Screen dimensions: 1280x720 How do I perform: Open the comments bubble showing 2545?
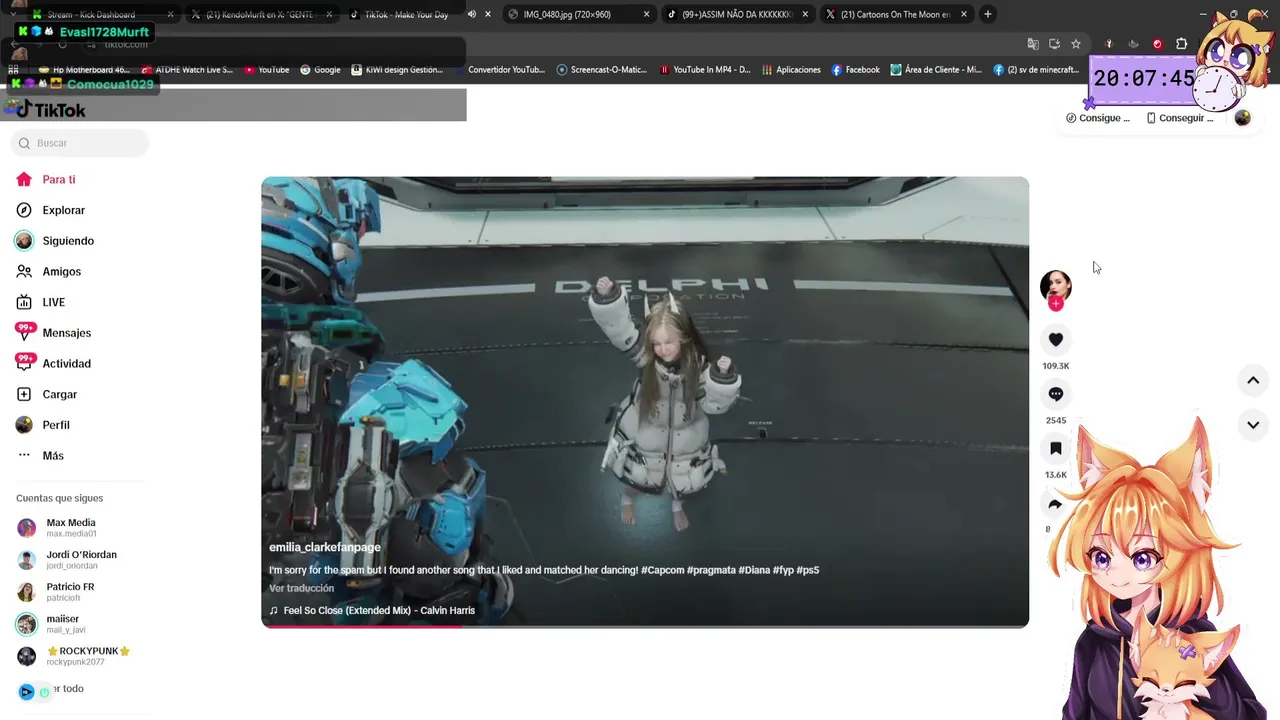click(1055, 394)
